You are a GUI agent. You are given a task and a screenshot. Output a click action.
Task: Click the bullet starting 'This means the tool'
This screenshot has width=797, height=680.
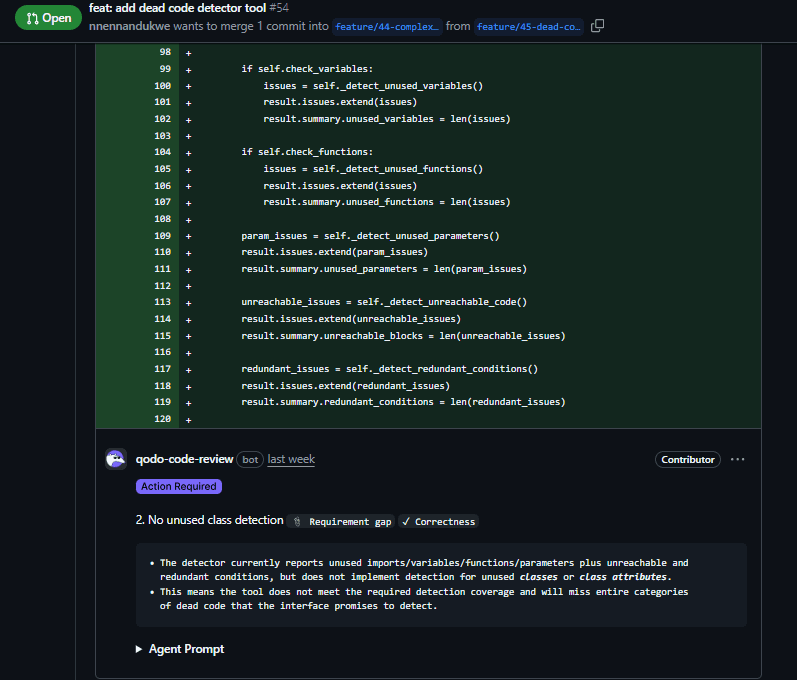pos(424,599)
